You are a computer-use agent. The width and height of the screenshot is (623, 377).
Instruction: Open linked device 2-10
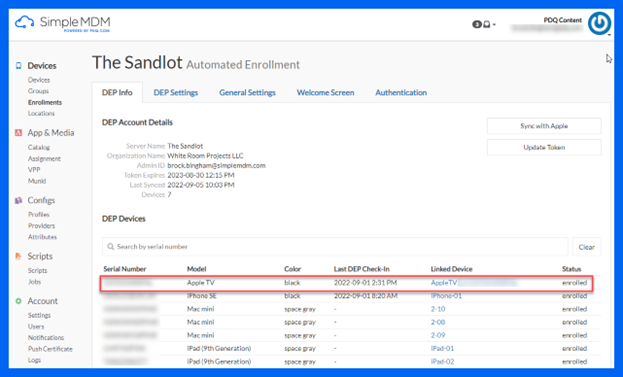tap(438, 309)
